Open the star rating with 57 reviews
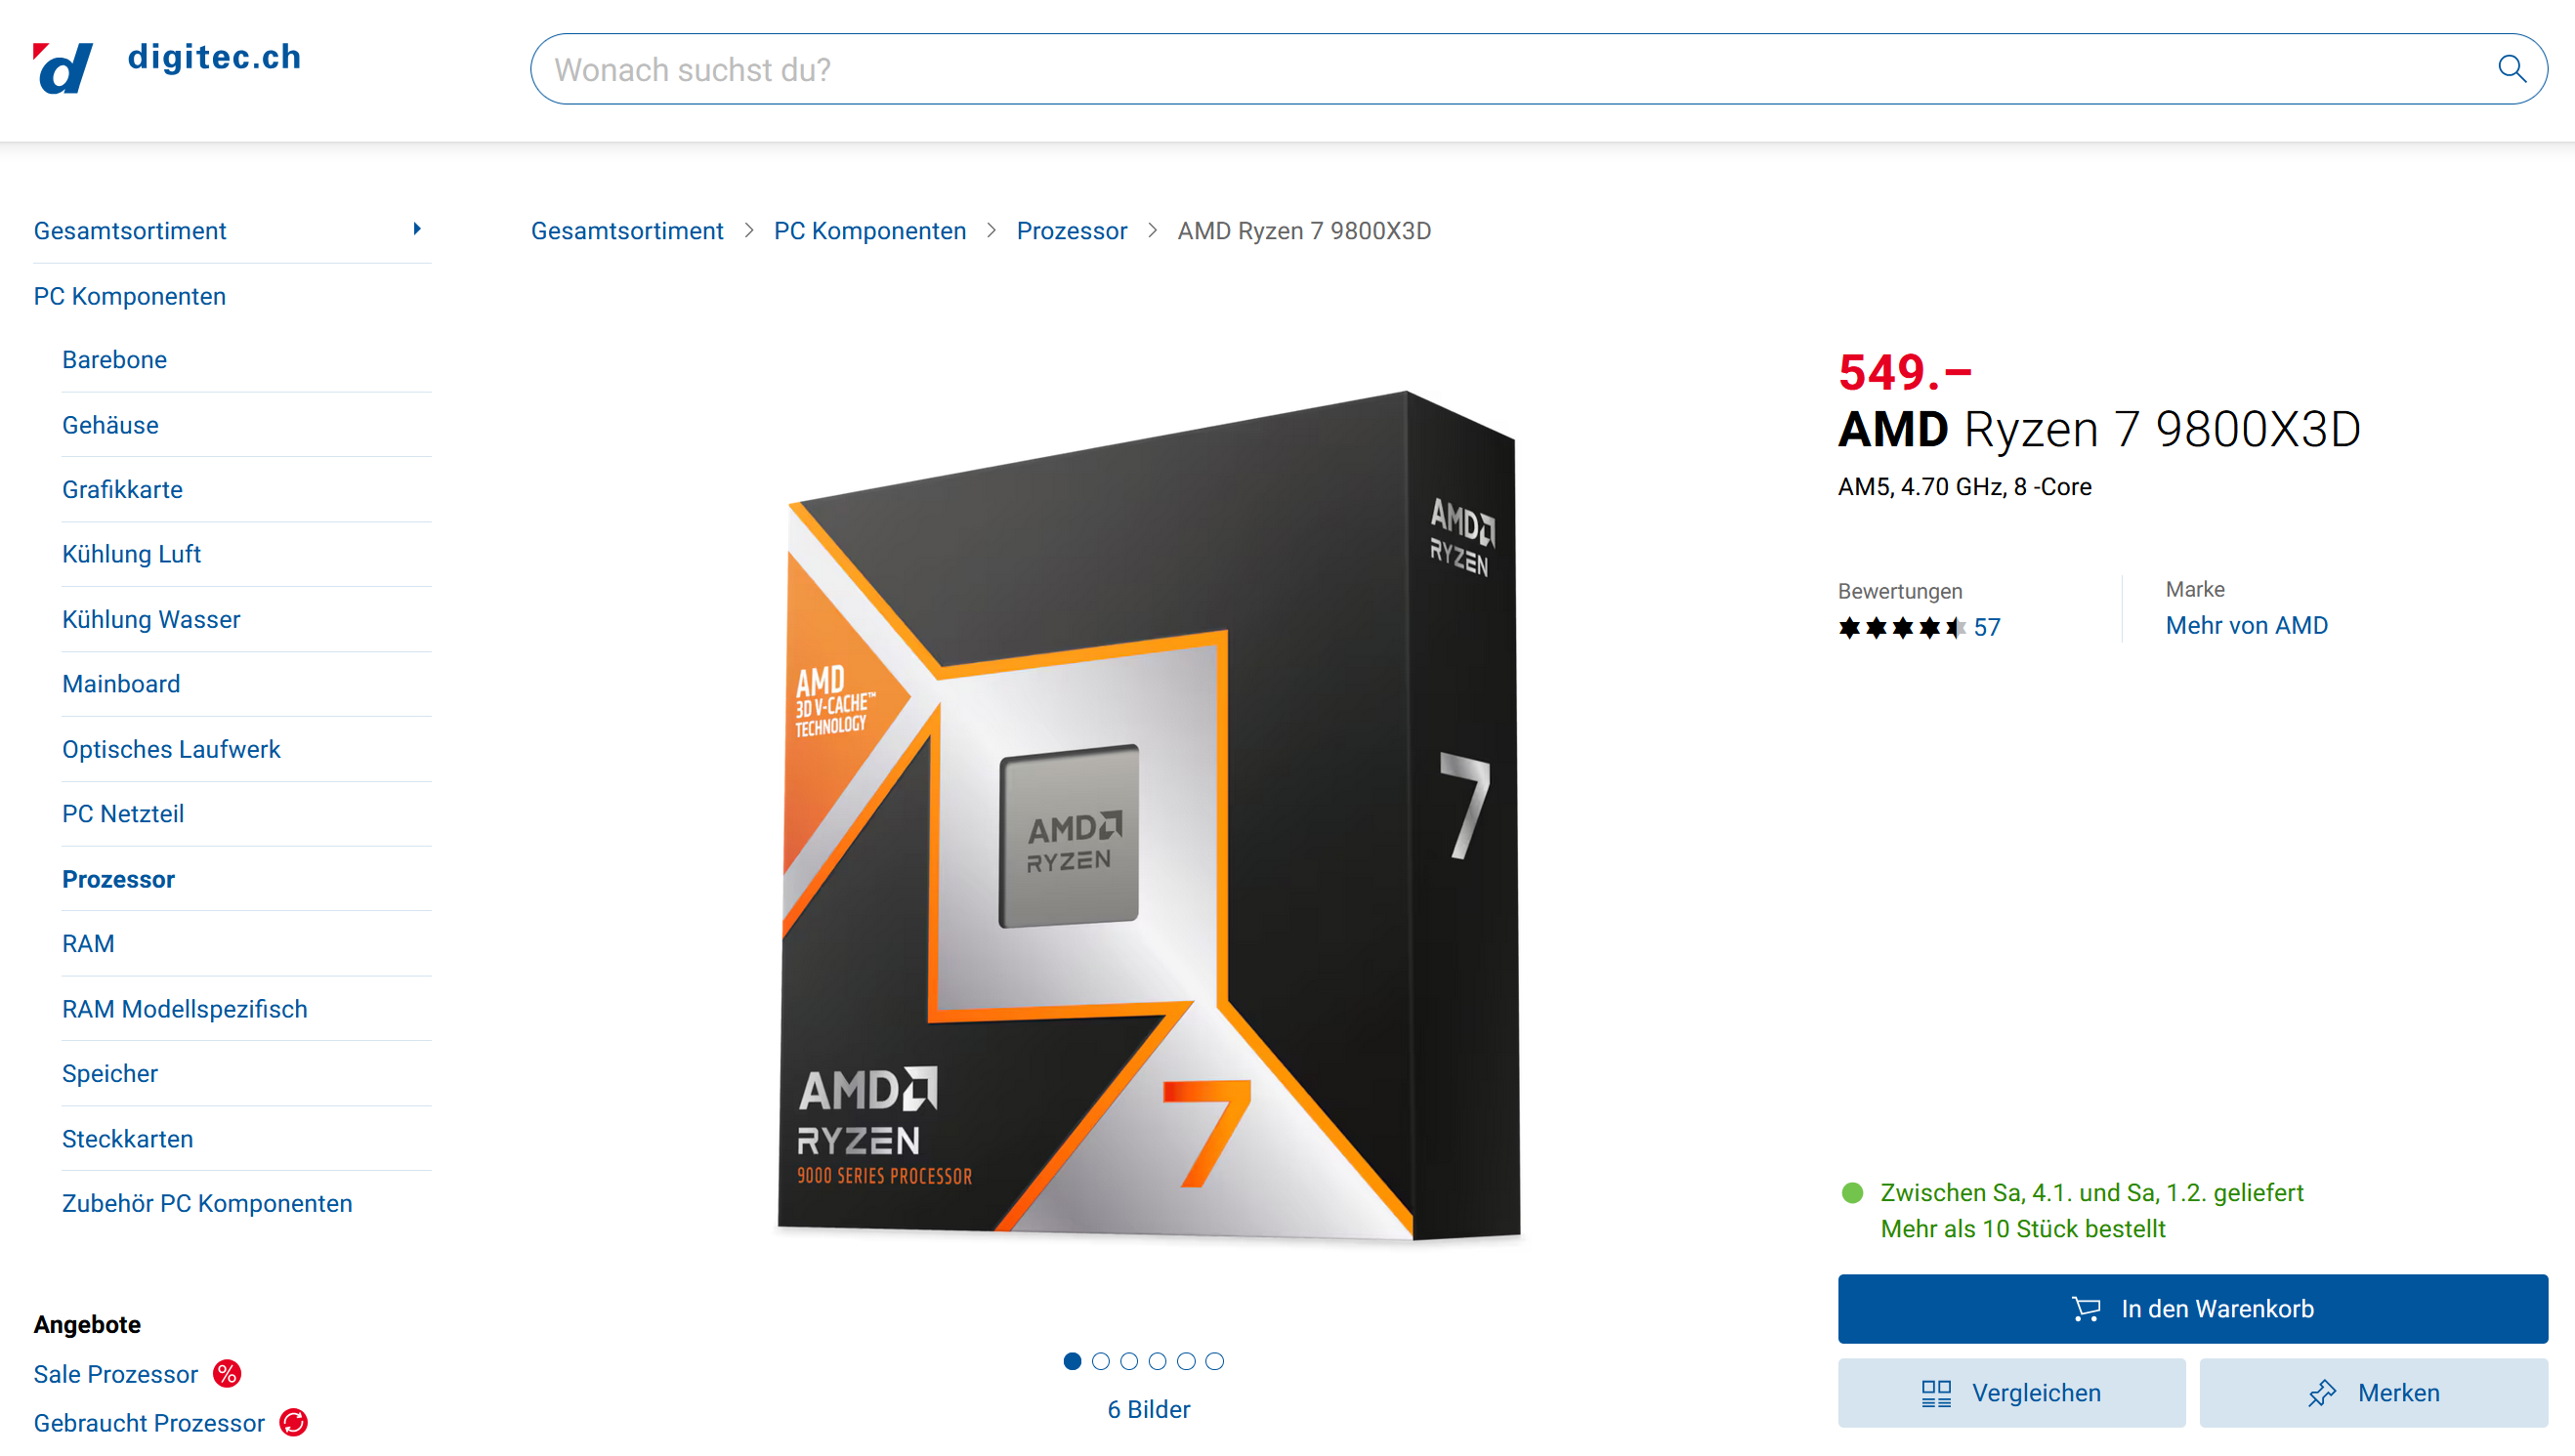 coord(1918,627)
